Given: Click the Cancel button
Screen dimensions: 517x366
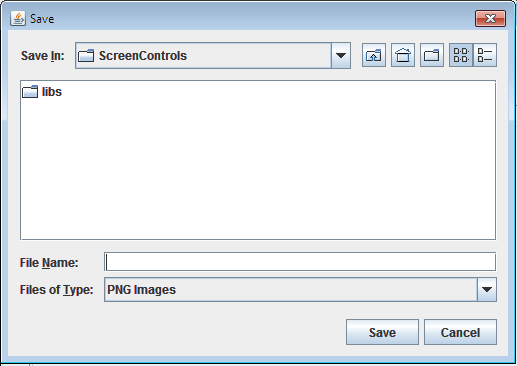Looking at the screenshot, I should (460, 332).
